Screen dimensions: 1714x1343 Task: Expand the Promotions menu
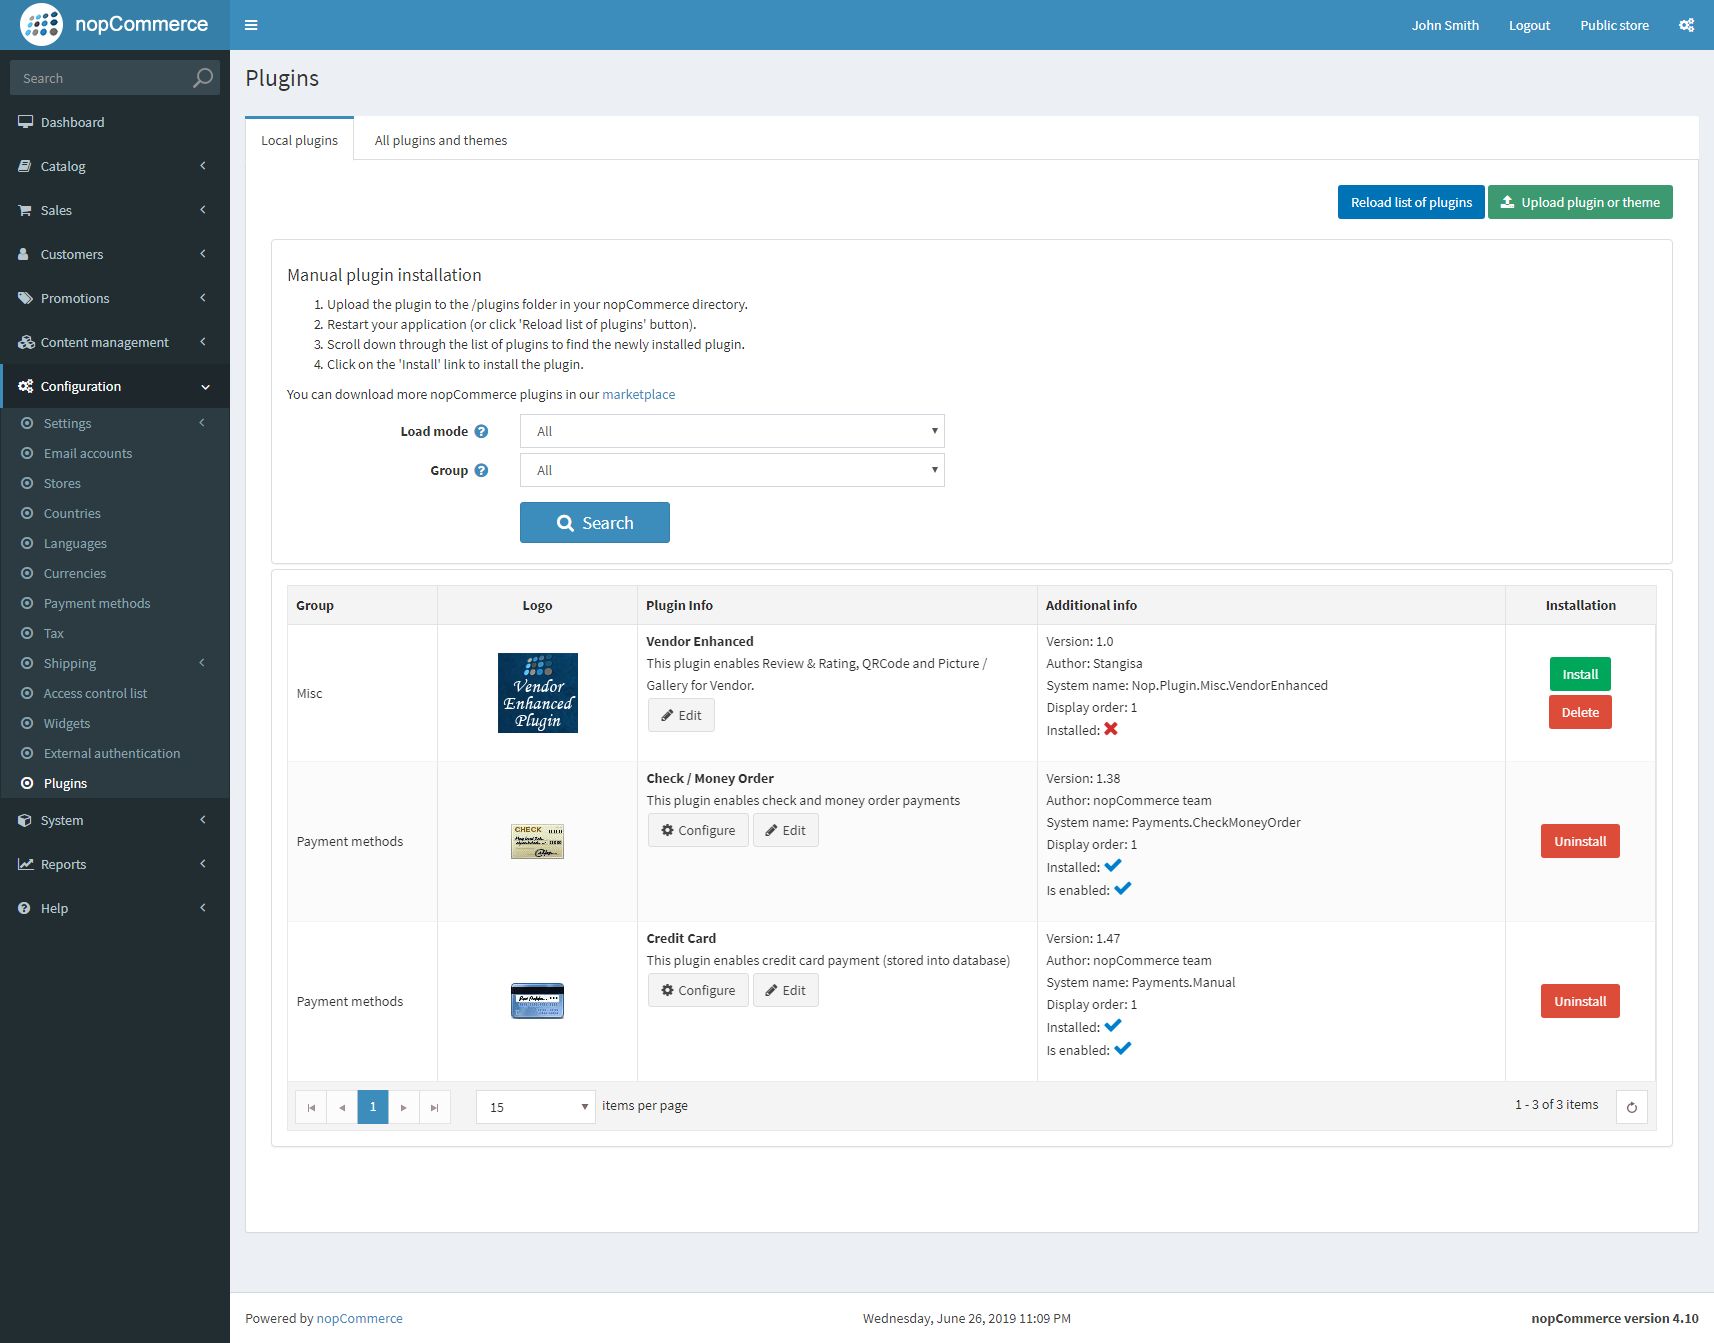click(x=115, y=298)
